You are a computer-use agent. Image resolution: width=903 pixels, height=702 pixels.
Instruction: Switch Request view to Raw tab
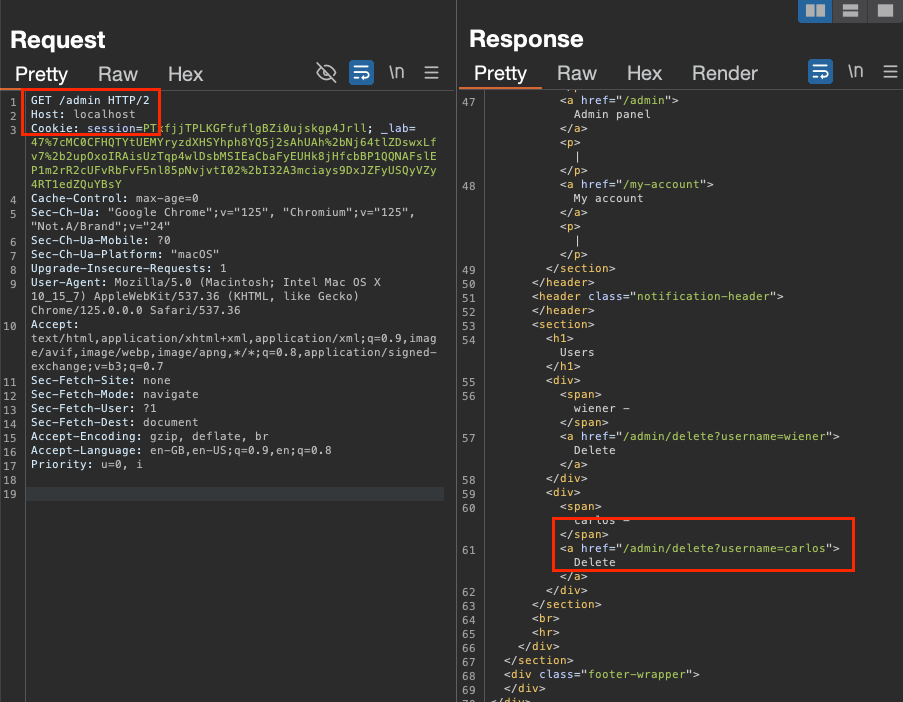coord(117,74)
